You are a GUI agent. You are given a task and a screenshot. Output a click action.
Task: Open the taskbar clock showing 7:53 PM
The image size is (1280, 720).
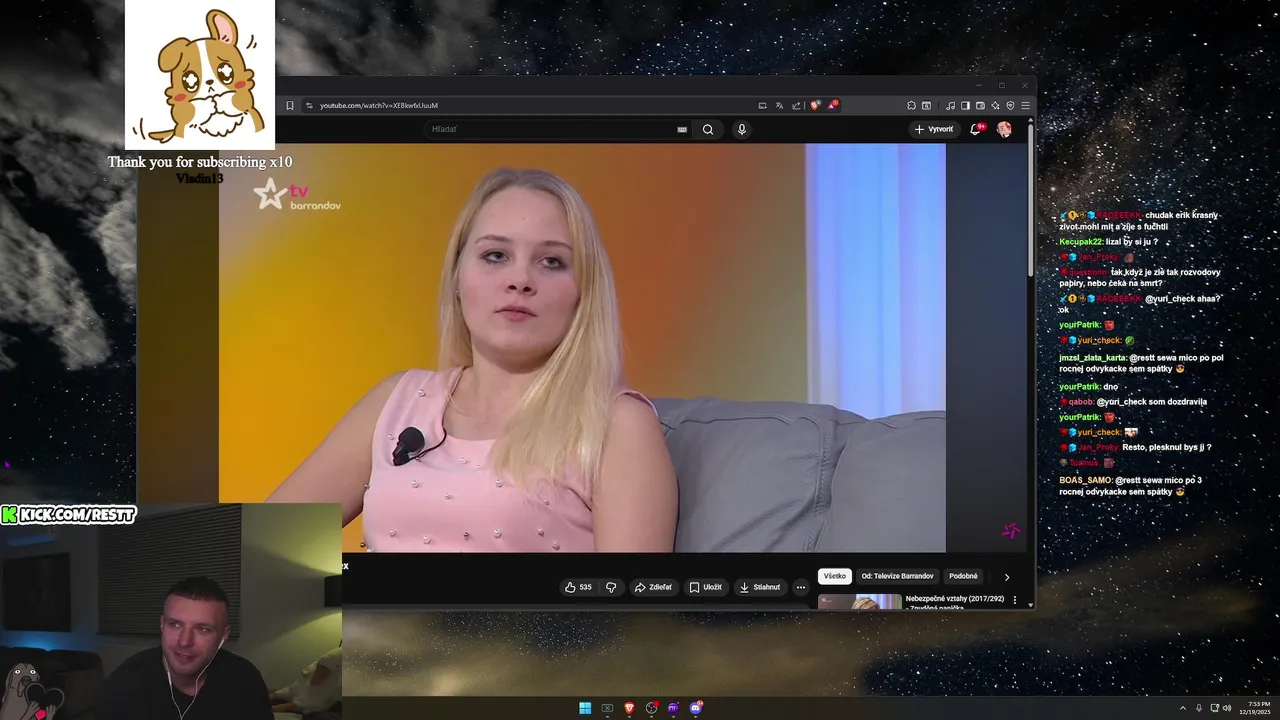pyautogui.click(x=1255, y=708)
